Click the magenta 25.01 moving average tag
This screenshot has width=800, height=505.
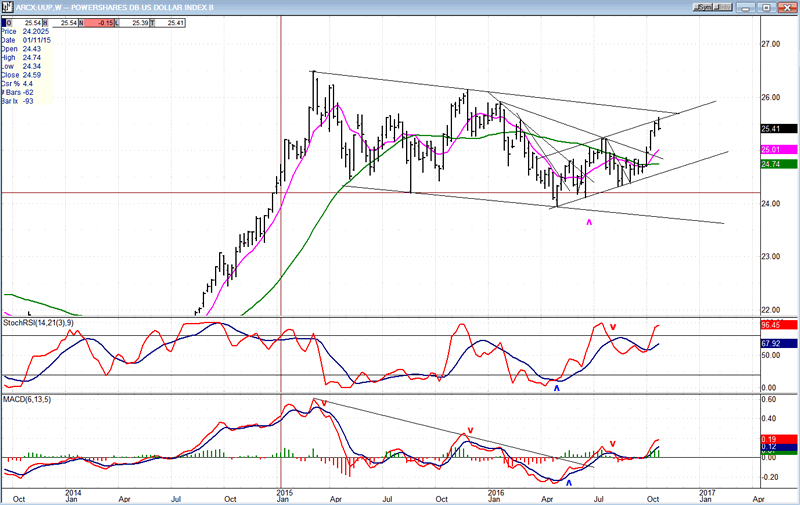pyautogui.click(x=777, y=150)
